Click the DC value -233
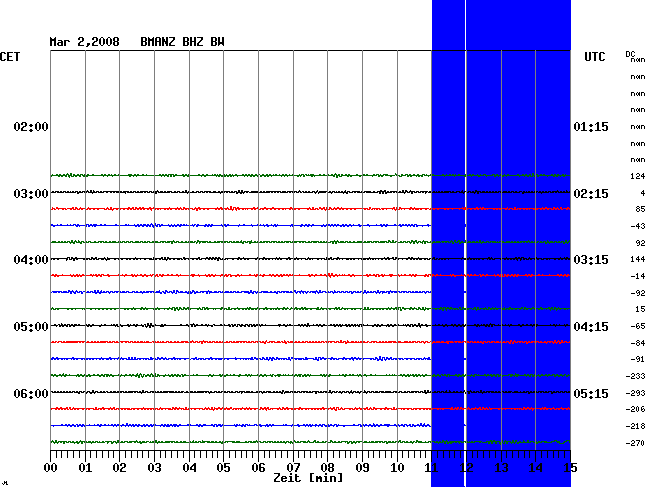Screen dimensions: 650x494 (635, 376)
